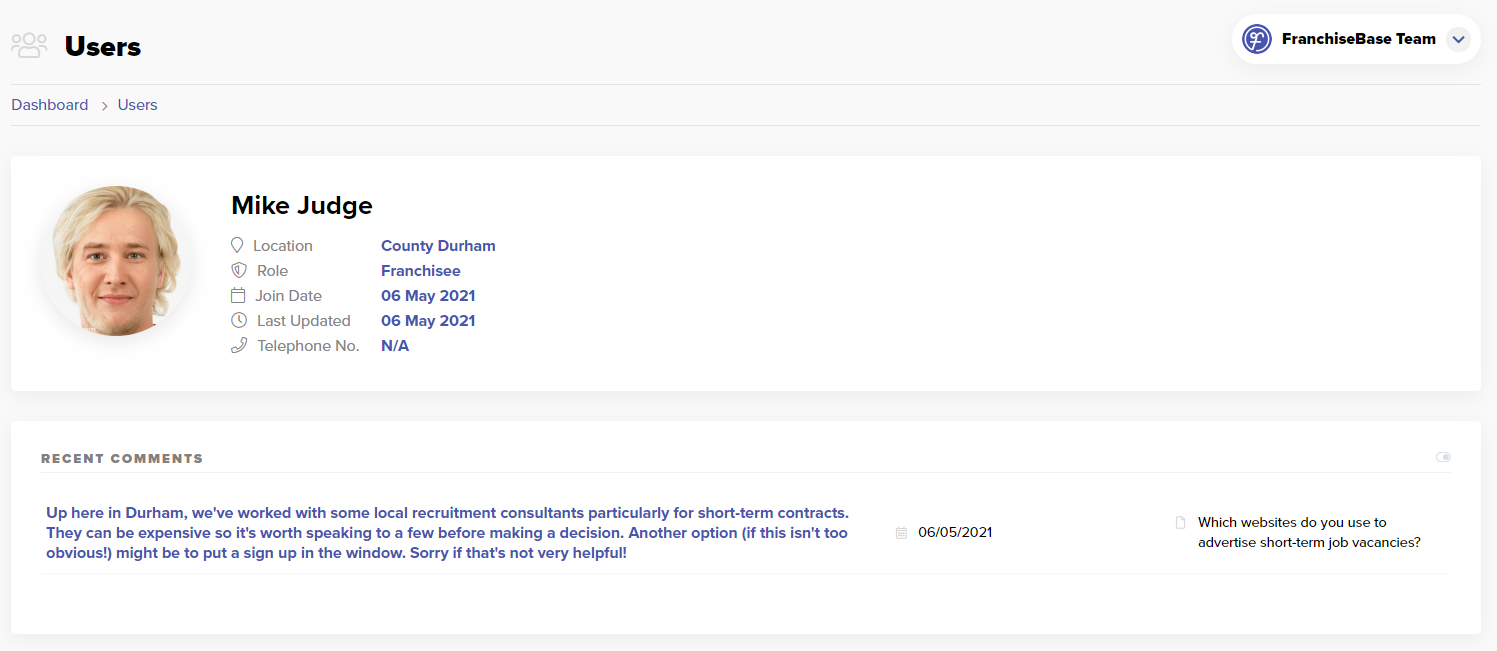
Task: Click the Telephone N/A value
Action: [395, 346]
